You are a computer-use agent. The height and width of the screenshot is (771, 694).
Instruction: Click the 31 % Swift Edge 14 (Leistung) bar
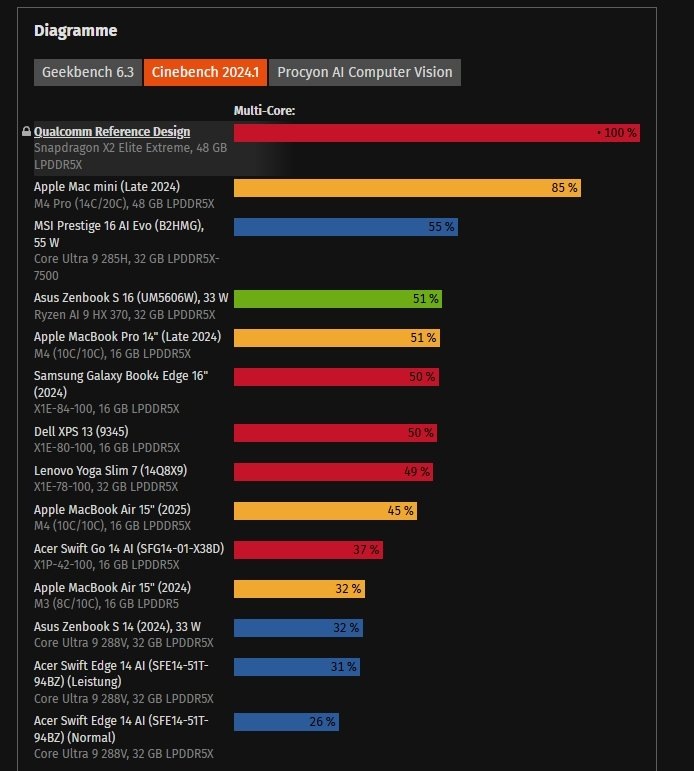[297, 667]
